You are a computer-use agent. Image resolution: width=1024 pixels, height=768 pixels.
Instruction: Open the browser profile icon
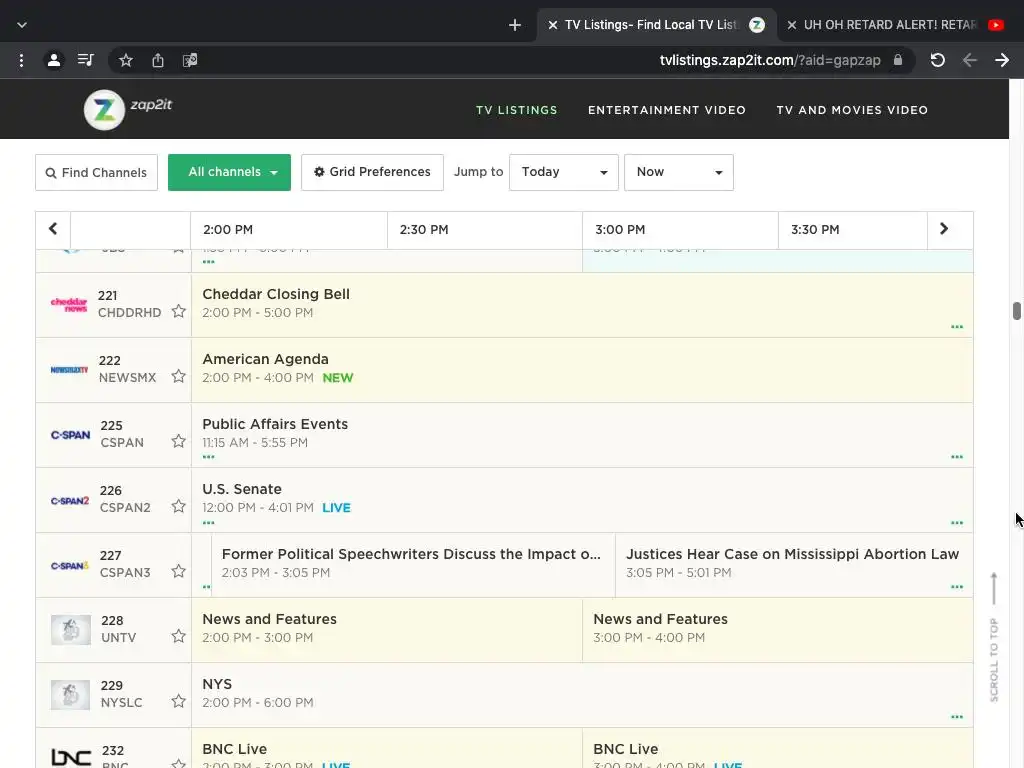pyautogui.click(x=54, y=61)
